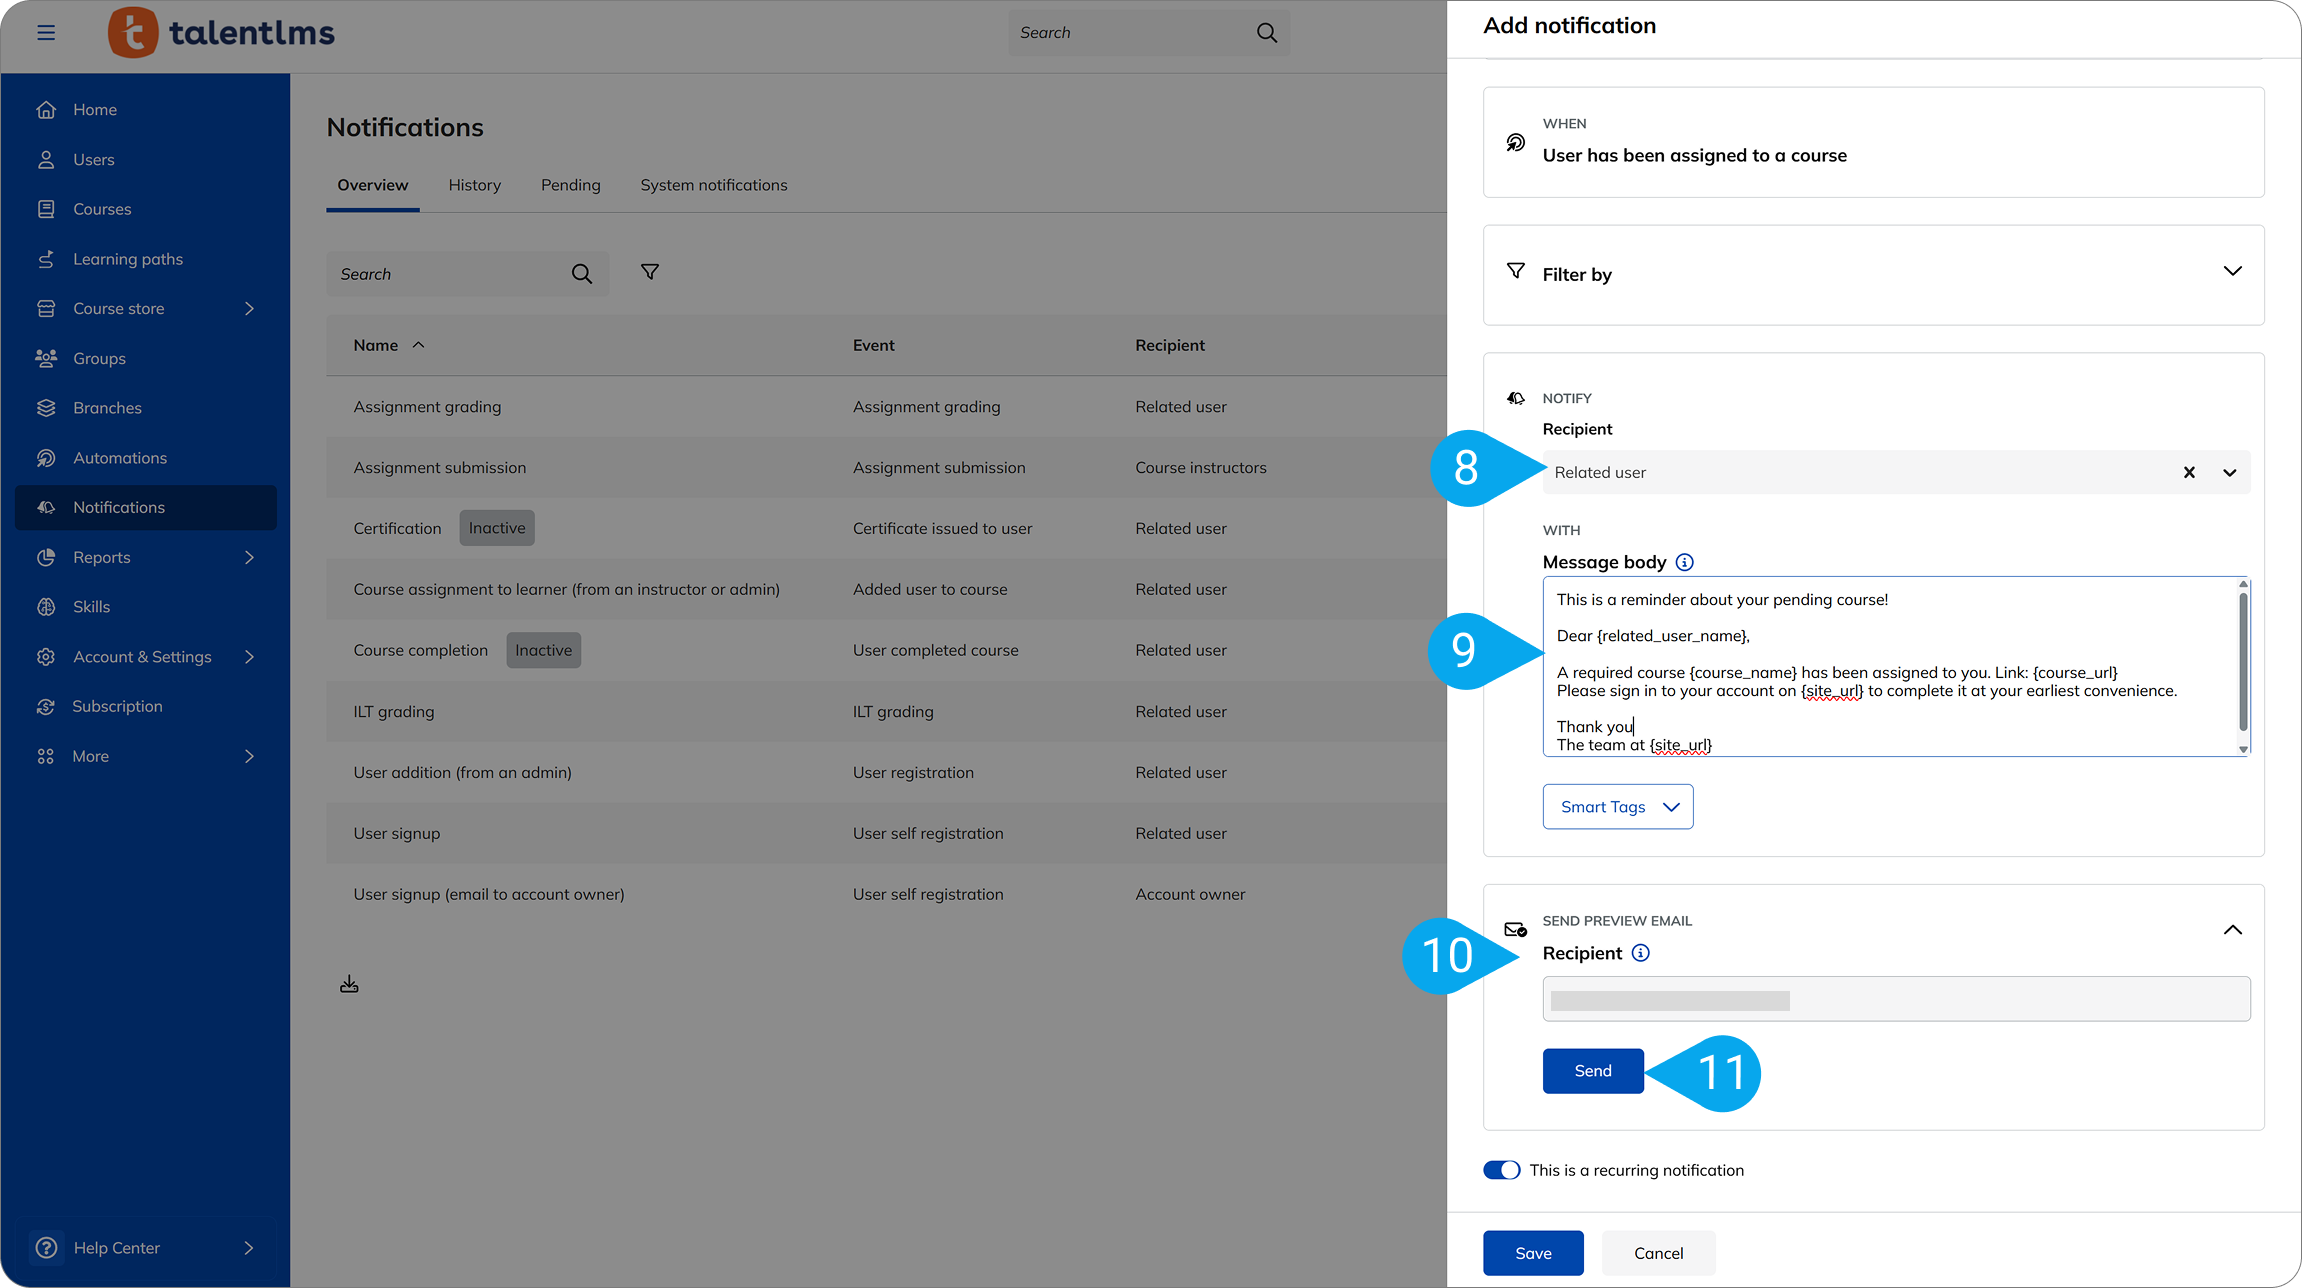The height and width of the screenshot is (1288, 2302).
Task: Switch to System notifications tab
Action: click(713, 185)
